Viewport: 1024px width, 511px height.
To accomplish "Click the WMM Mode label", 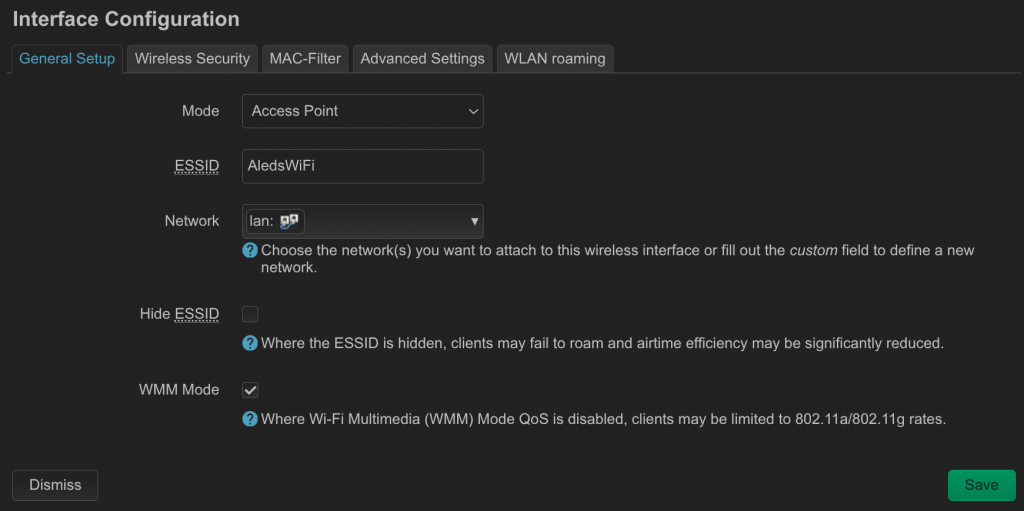I will click(179, 390).
